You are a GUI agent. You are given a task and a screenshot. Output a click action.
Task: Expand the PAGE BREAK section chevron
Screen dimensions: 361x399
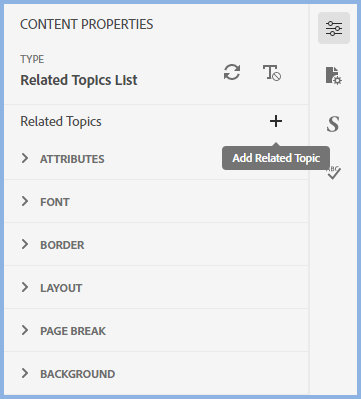[25, 330]
